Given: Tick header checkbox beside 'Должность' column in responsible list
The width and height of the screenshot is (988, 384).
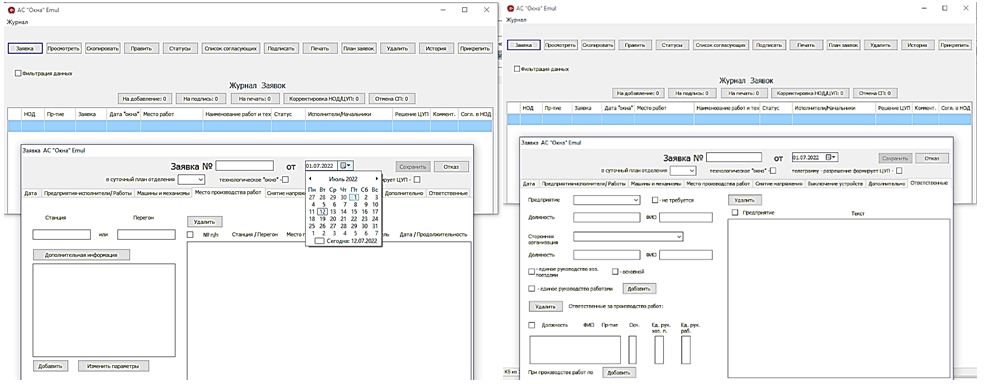Looking at the screenshot, I should tap(532, 325).
